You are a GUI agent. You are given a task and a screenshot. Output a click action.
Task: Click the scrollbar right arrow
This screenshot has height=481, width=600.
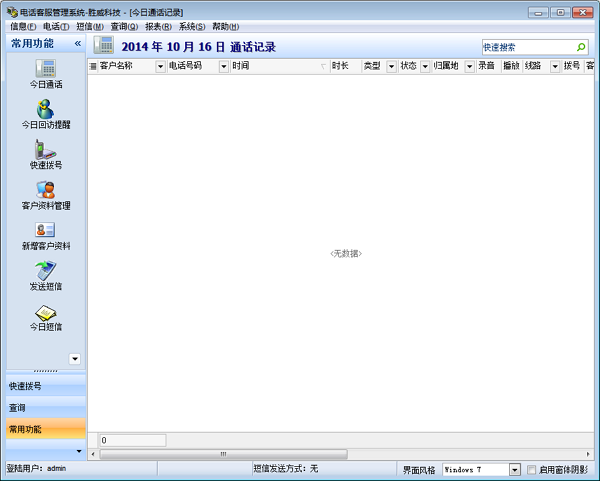588,454
